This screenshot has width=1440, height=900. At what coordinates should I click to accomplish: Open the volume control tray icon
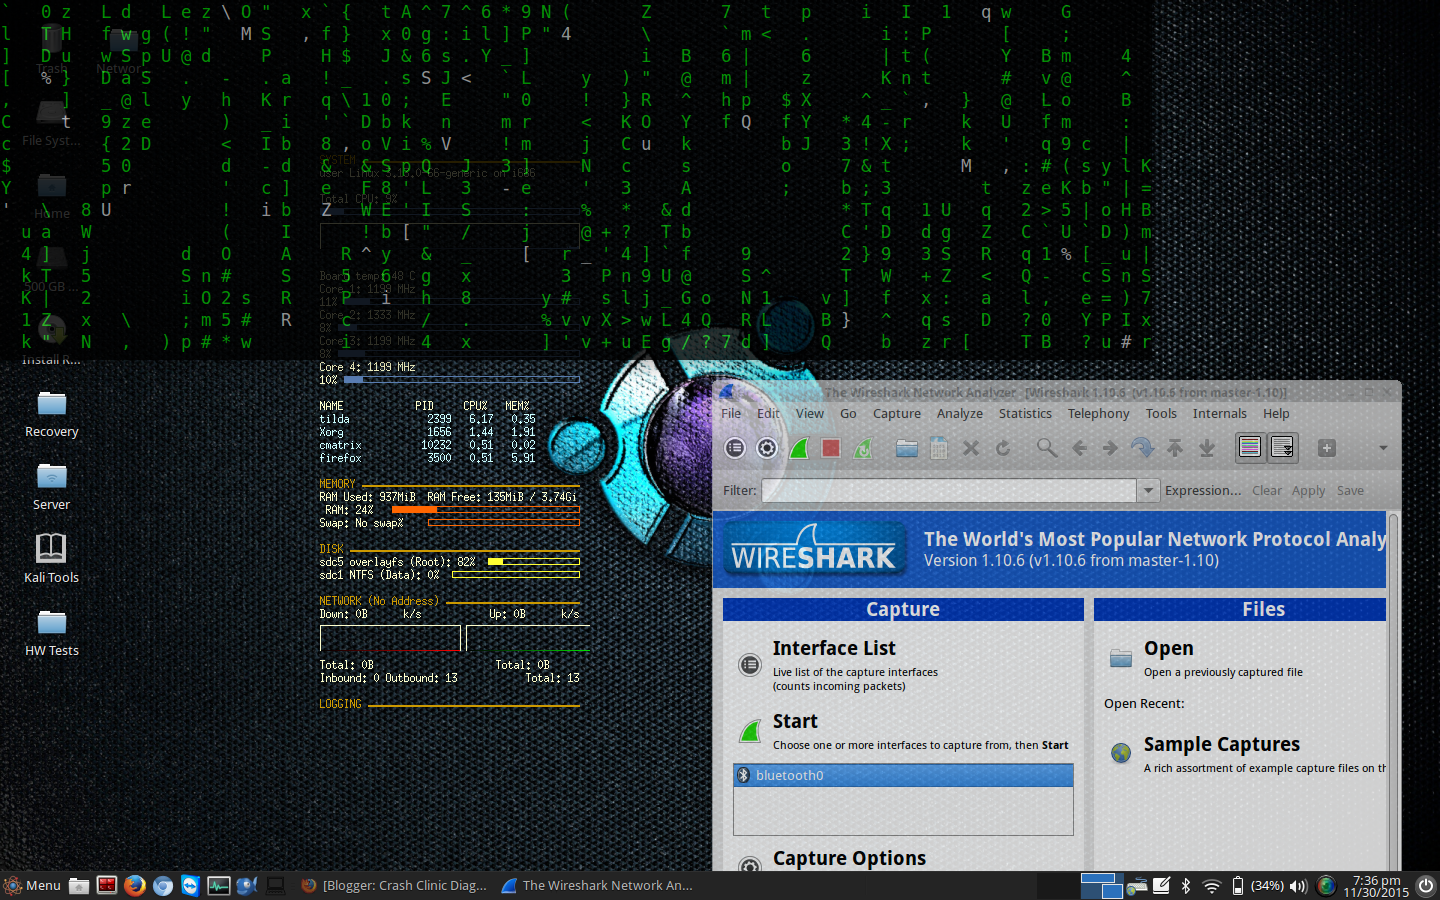[1298, 885]
